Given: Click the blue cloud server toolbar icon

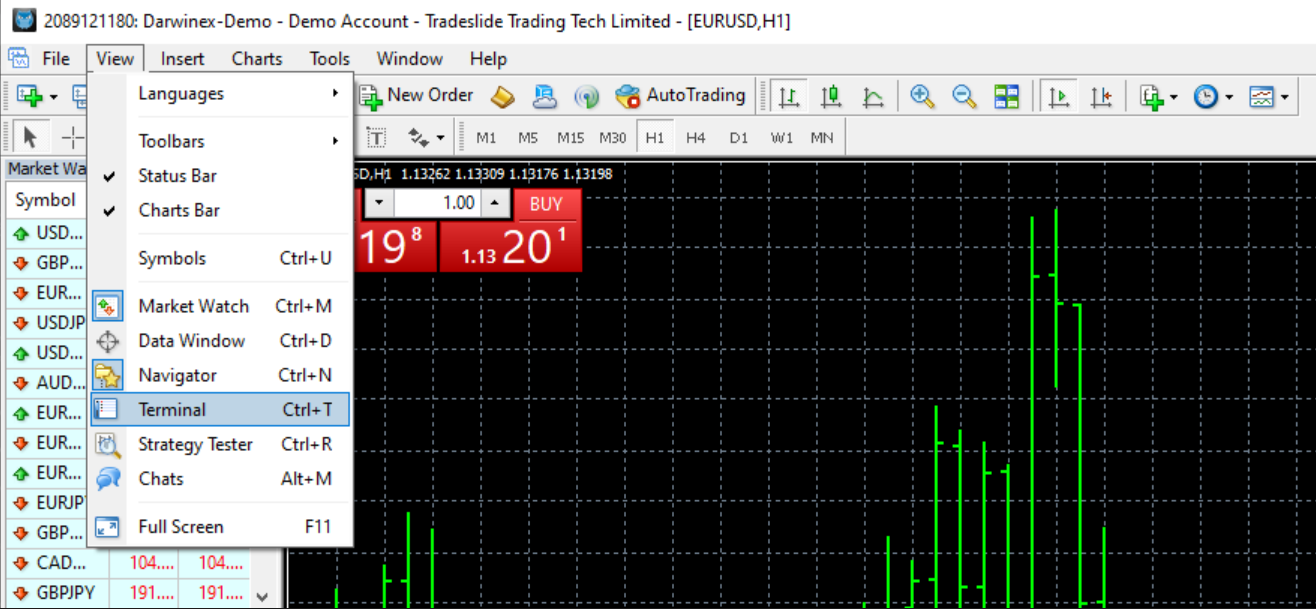Looking at the screenshot, I should (544, 96).
